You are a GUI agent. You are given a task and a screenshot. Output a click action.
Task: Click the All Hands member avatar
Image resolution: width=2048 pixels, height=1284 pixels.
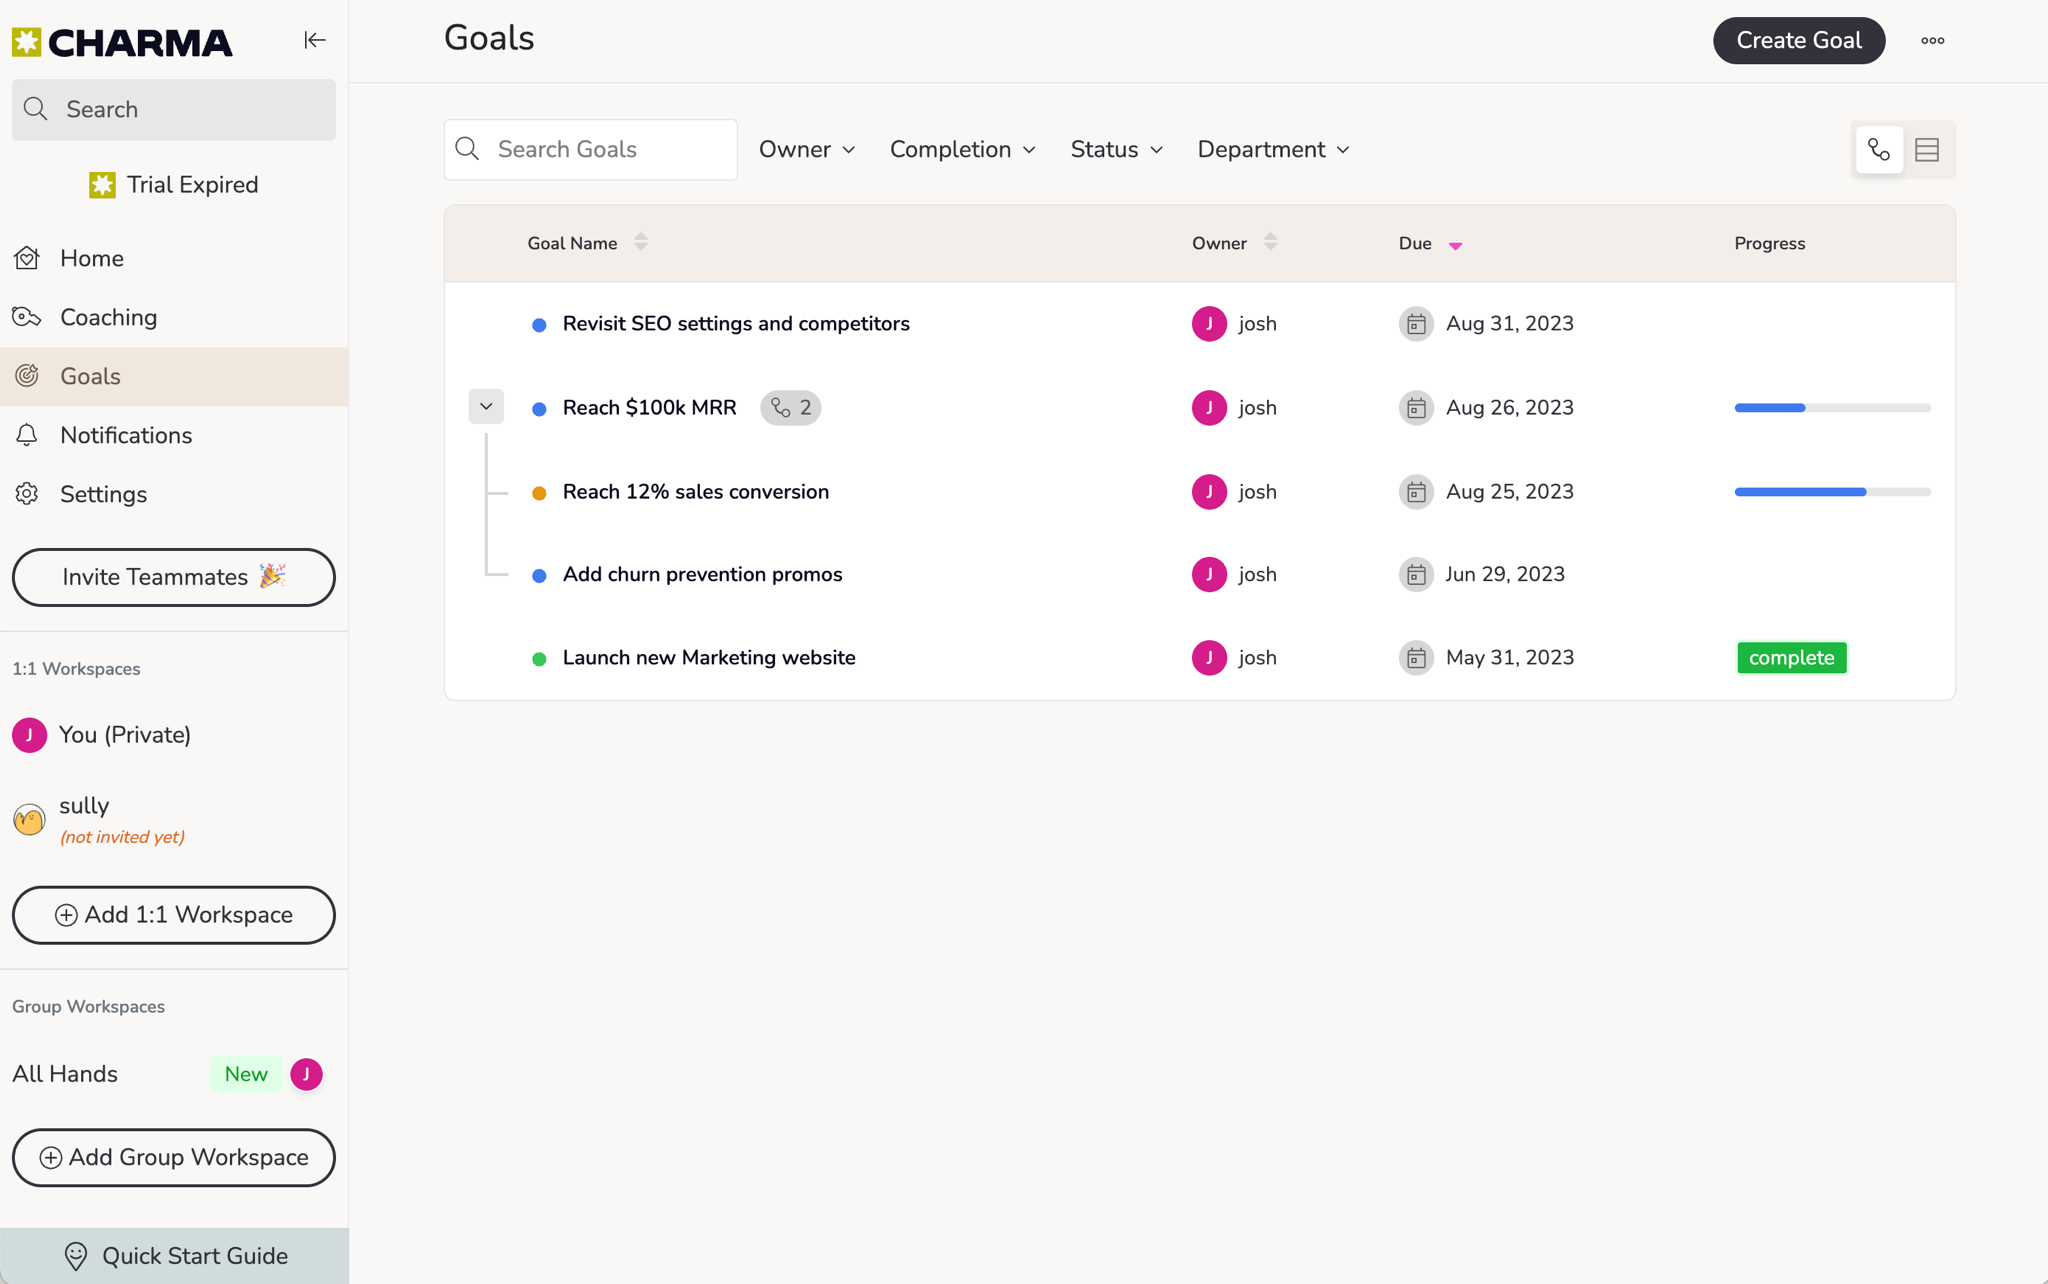pos(306,1074)
